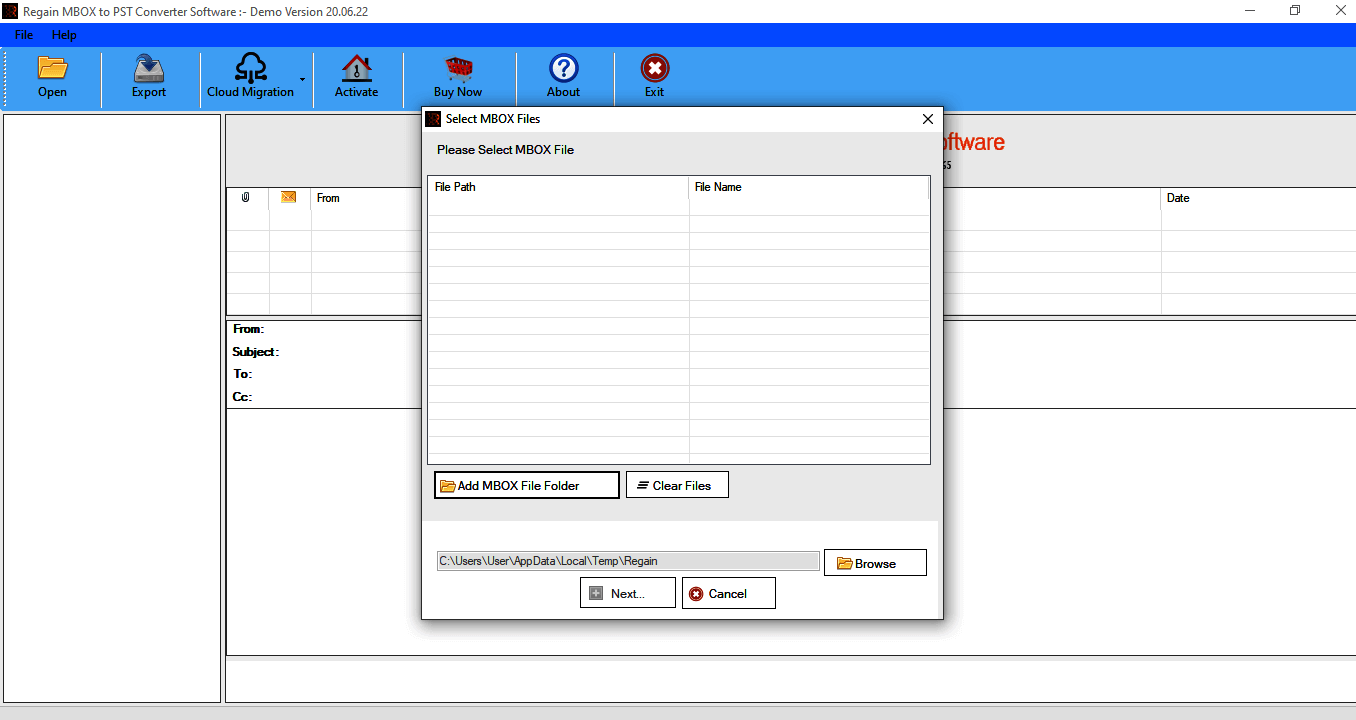The height and width of the screenshot is (720, 1356).
Task: Click the Browse button
Action: [875, 563]
